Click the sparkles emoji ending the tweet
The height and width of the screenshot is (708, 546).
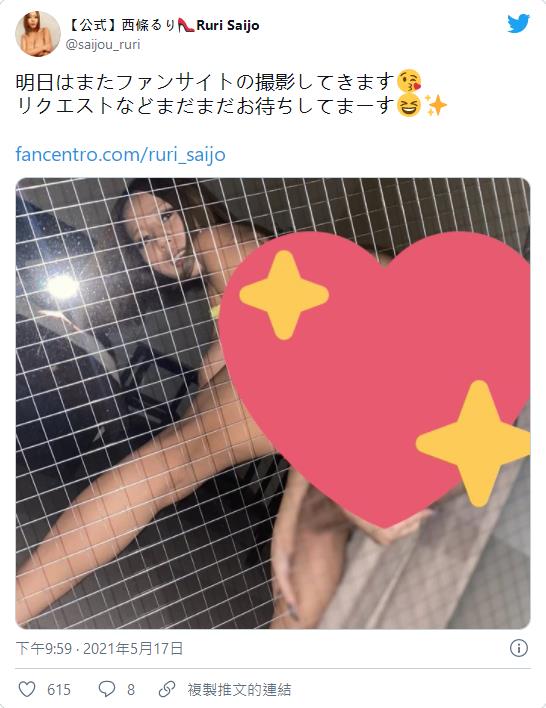(435, 105)
